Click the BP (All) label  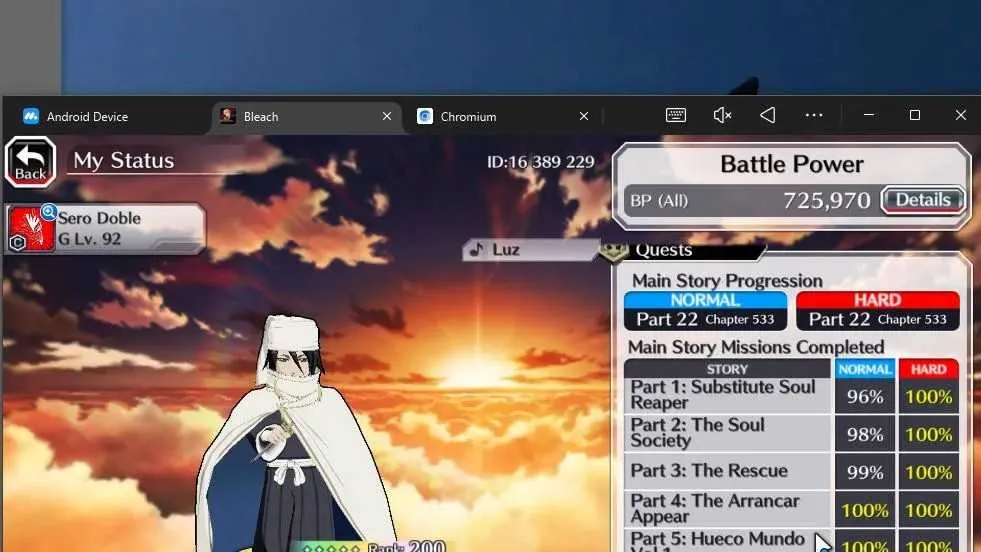pyautogui.click(x=659, y=201)
